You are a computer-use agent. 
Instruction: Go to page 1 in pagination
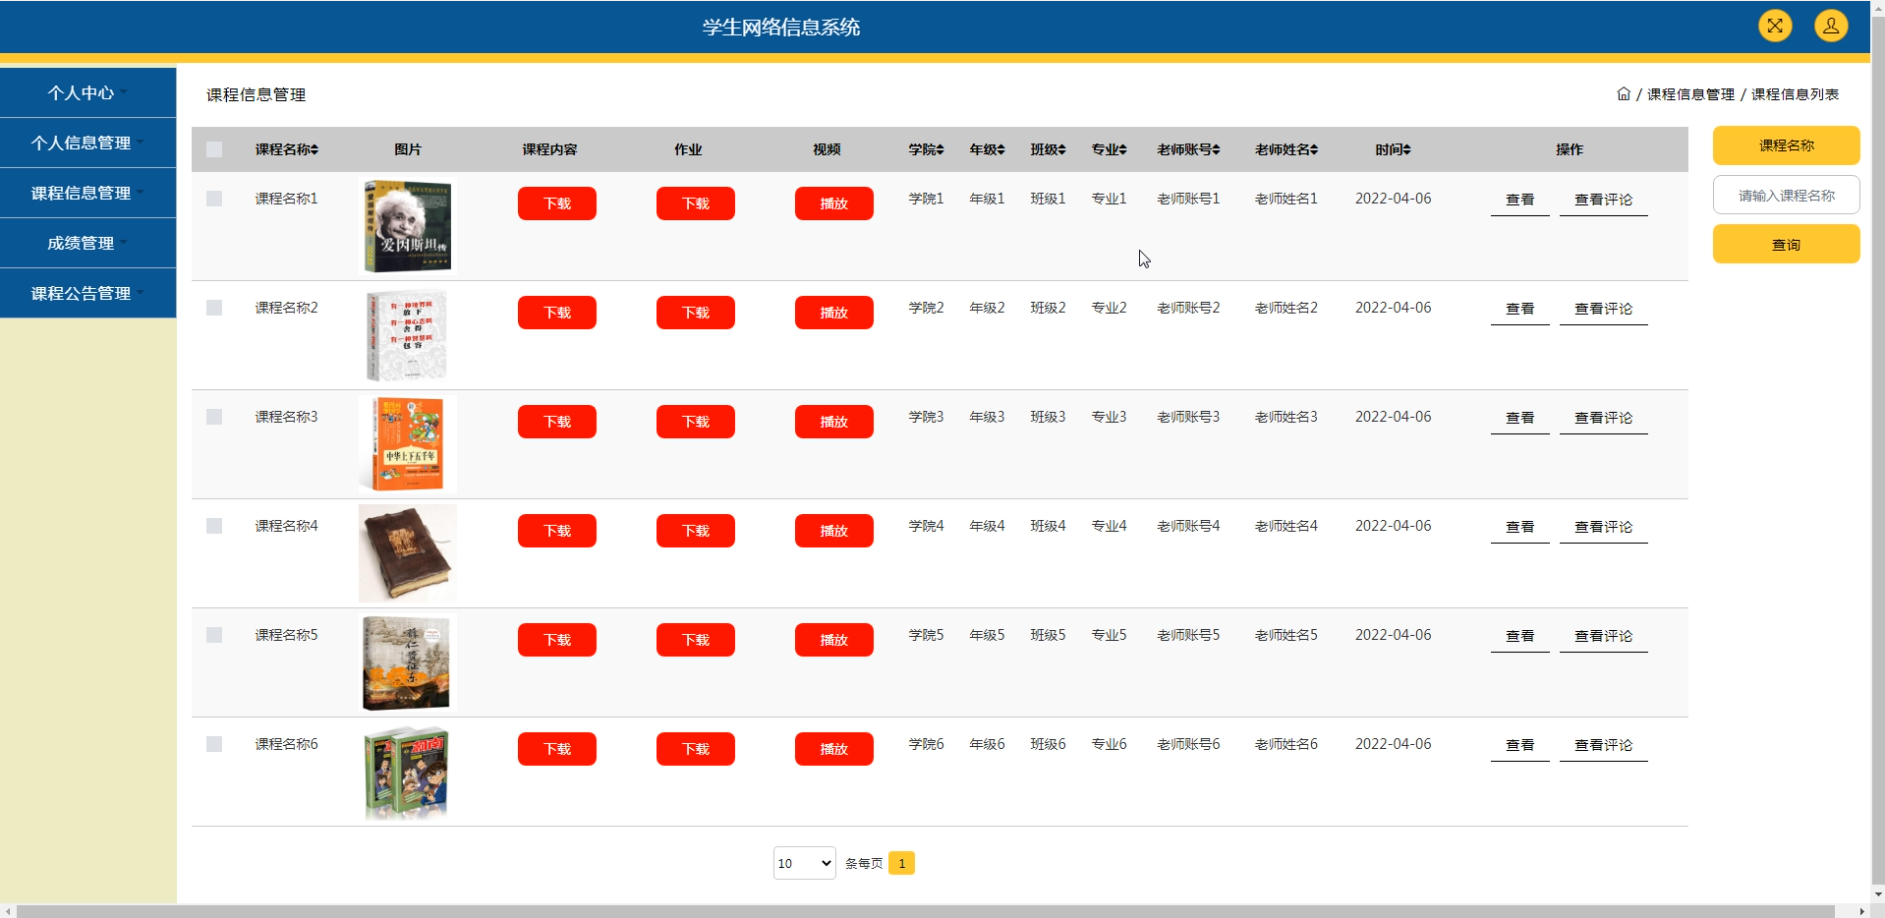coord(901,863)
